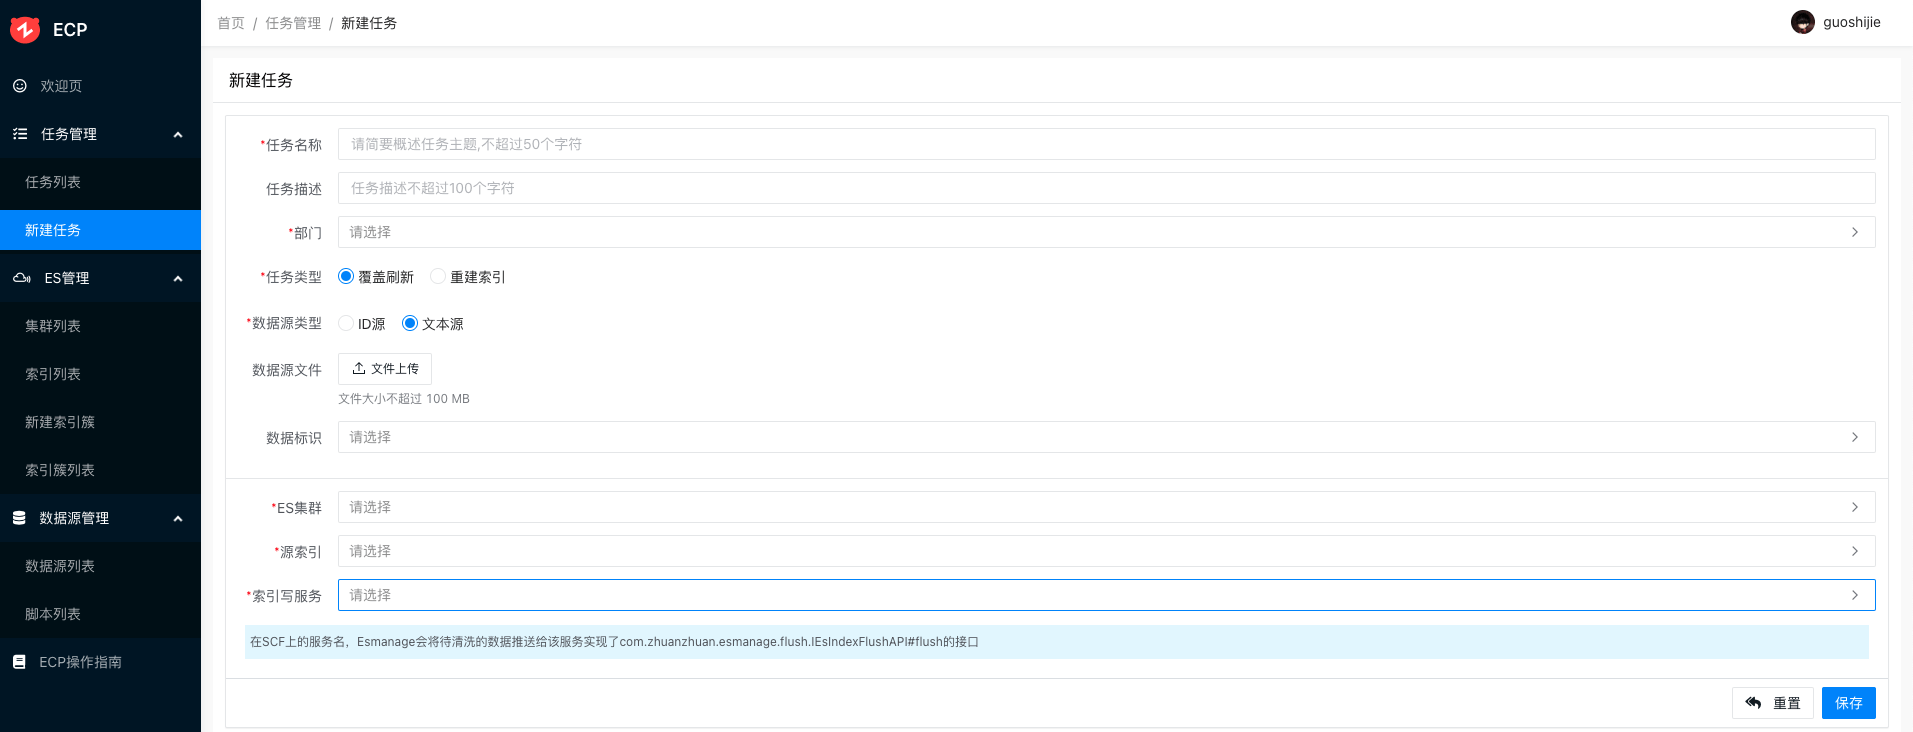Click the 首页 breadcrumb link
Screen dimensions: 1913x732
click(231, 23)
